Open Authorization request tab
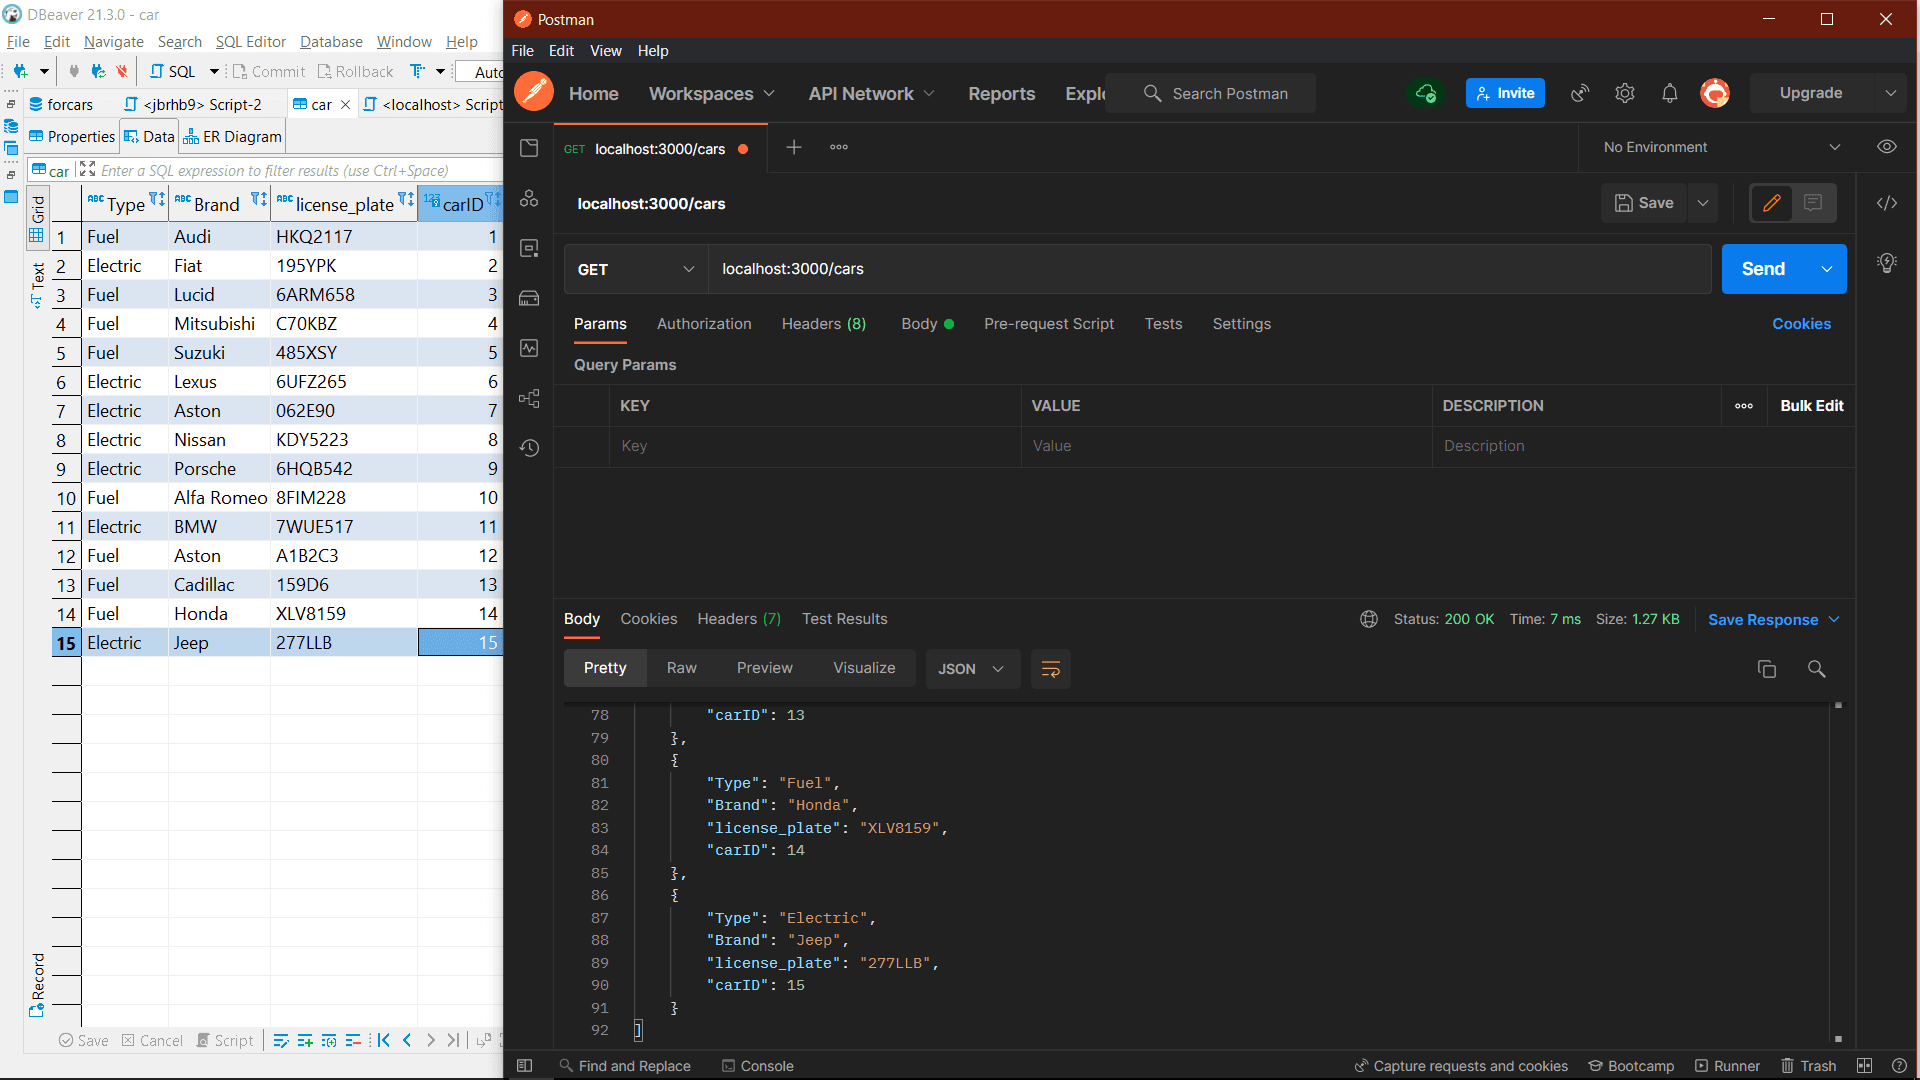Image resolution: width=1920 pixels, height=1080 pixels. click(x=704, y=324)
